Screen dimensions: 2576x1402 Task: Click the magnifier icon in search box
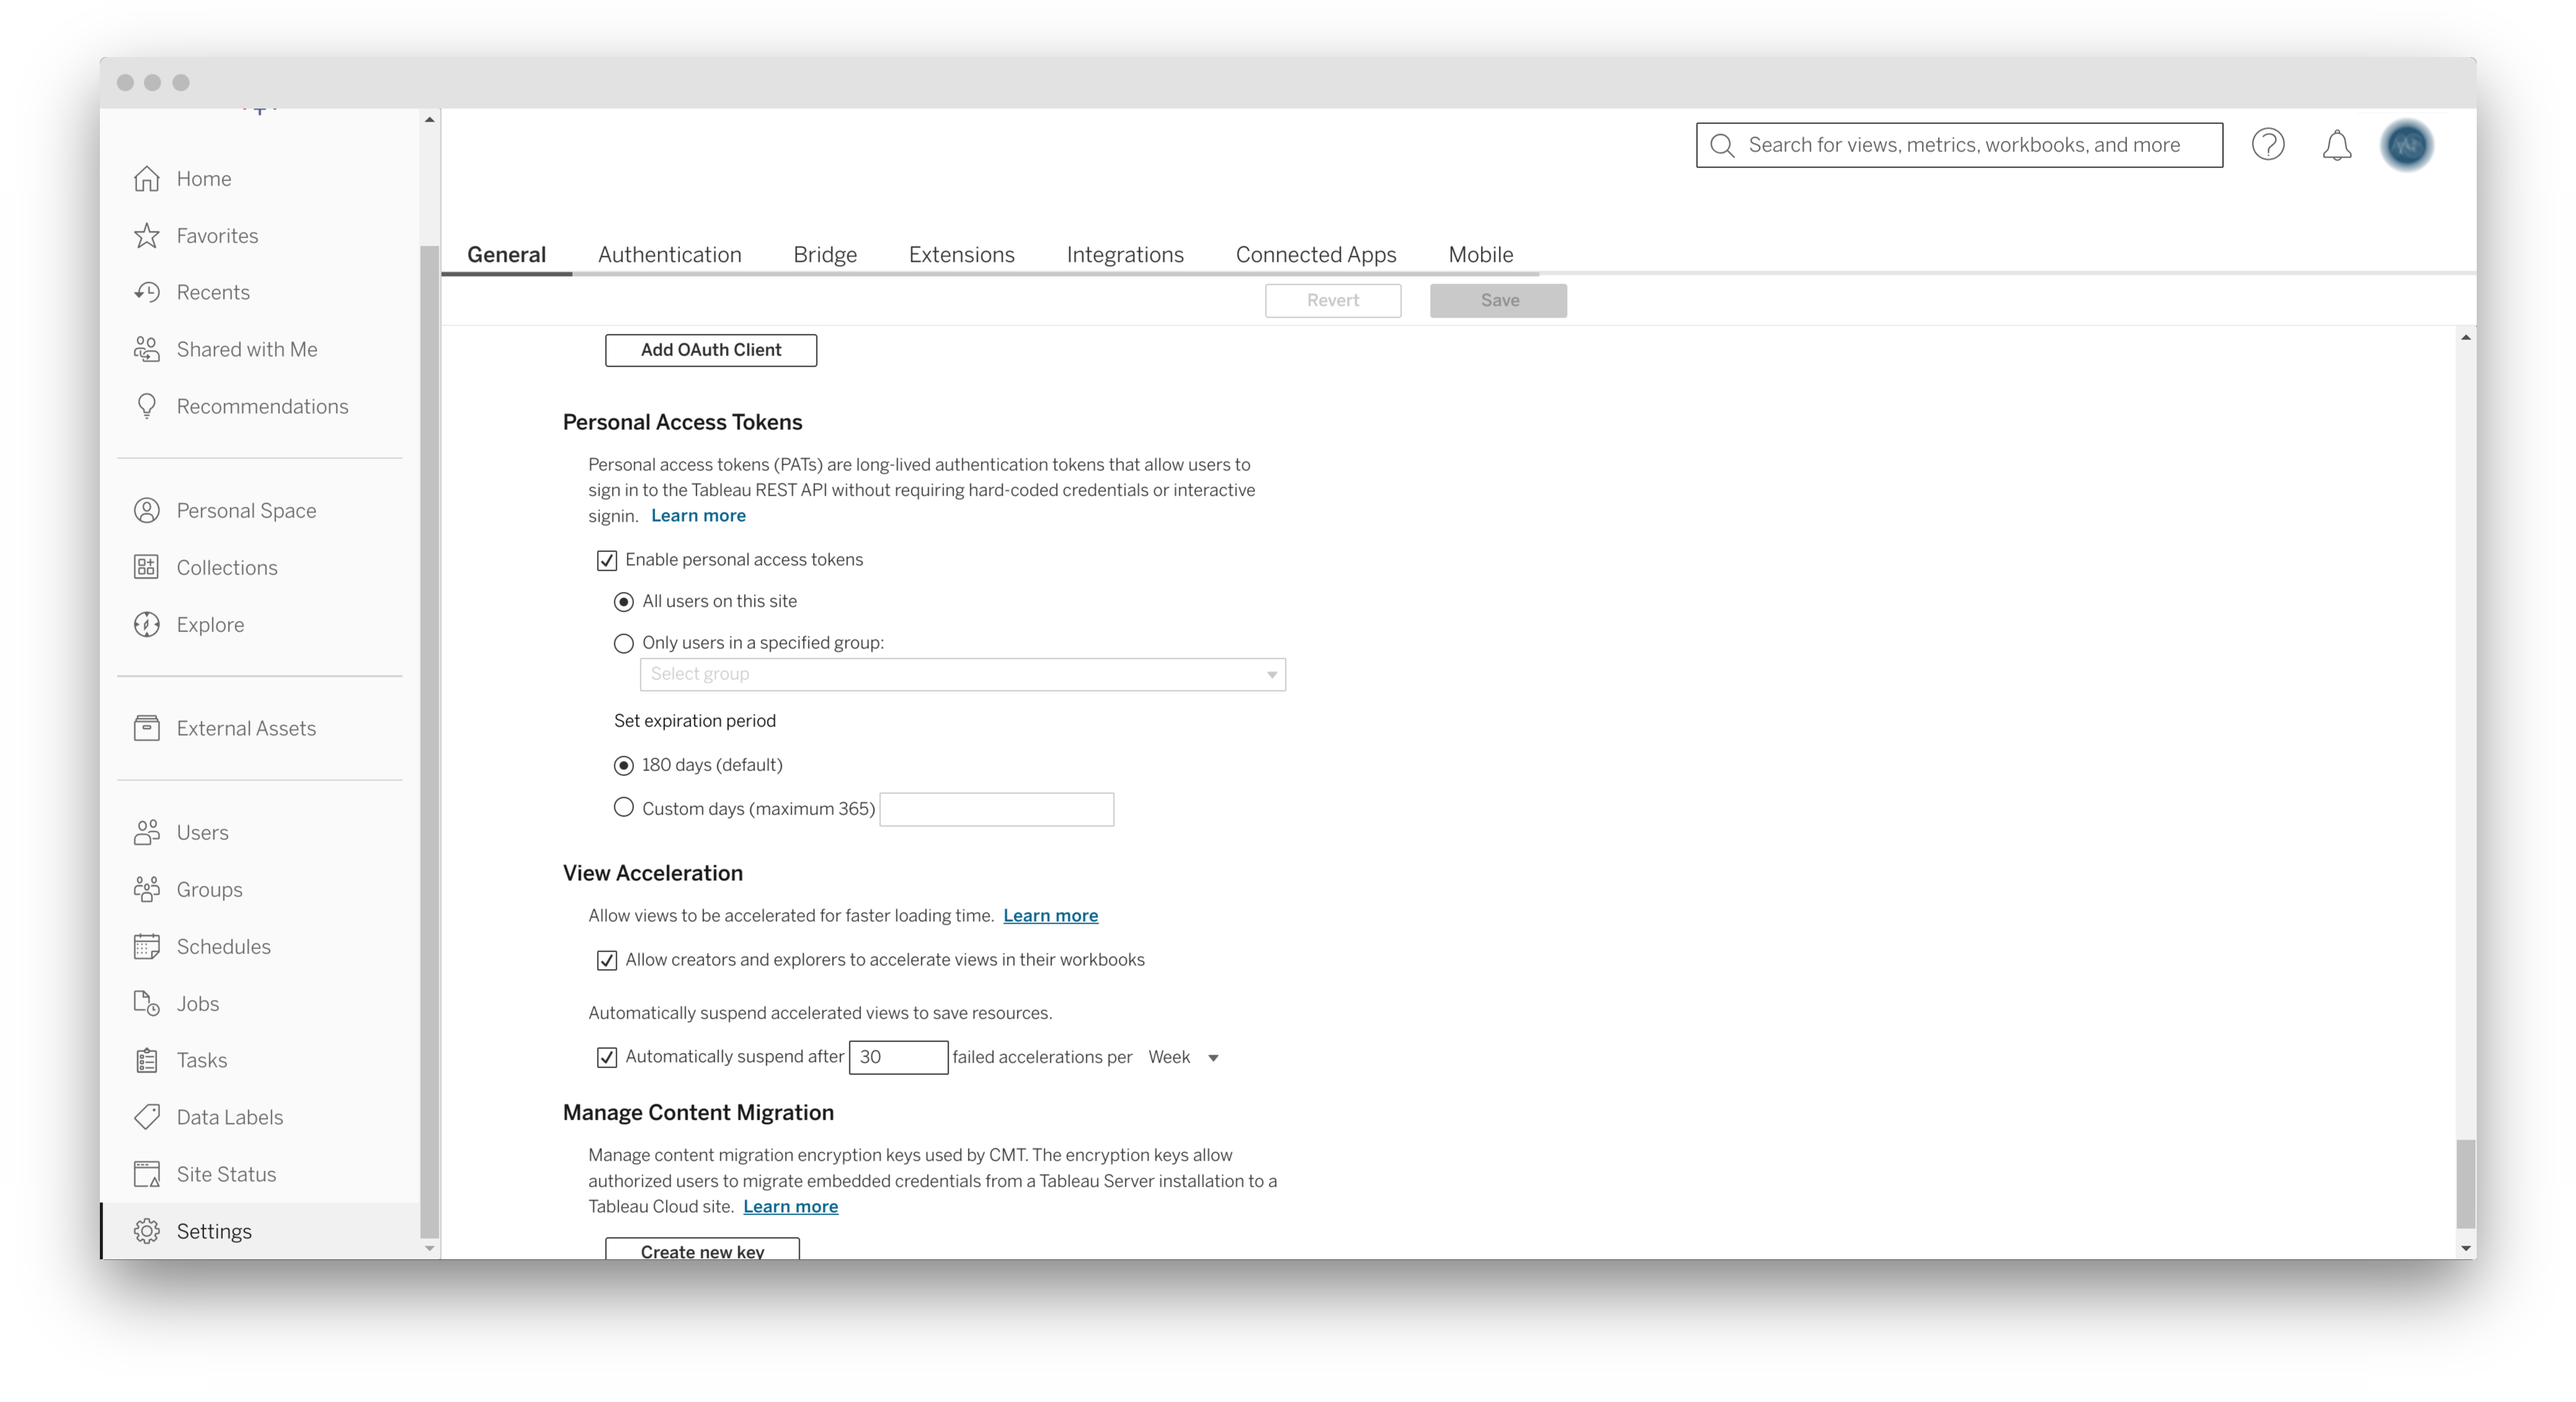1722,146
